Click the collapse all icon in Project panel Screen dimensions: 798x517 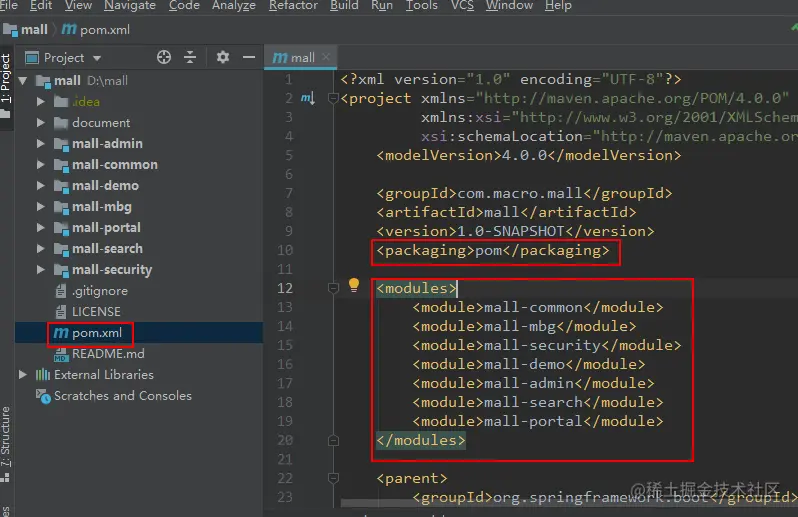click(x=190, y=57)
